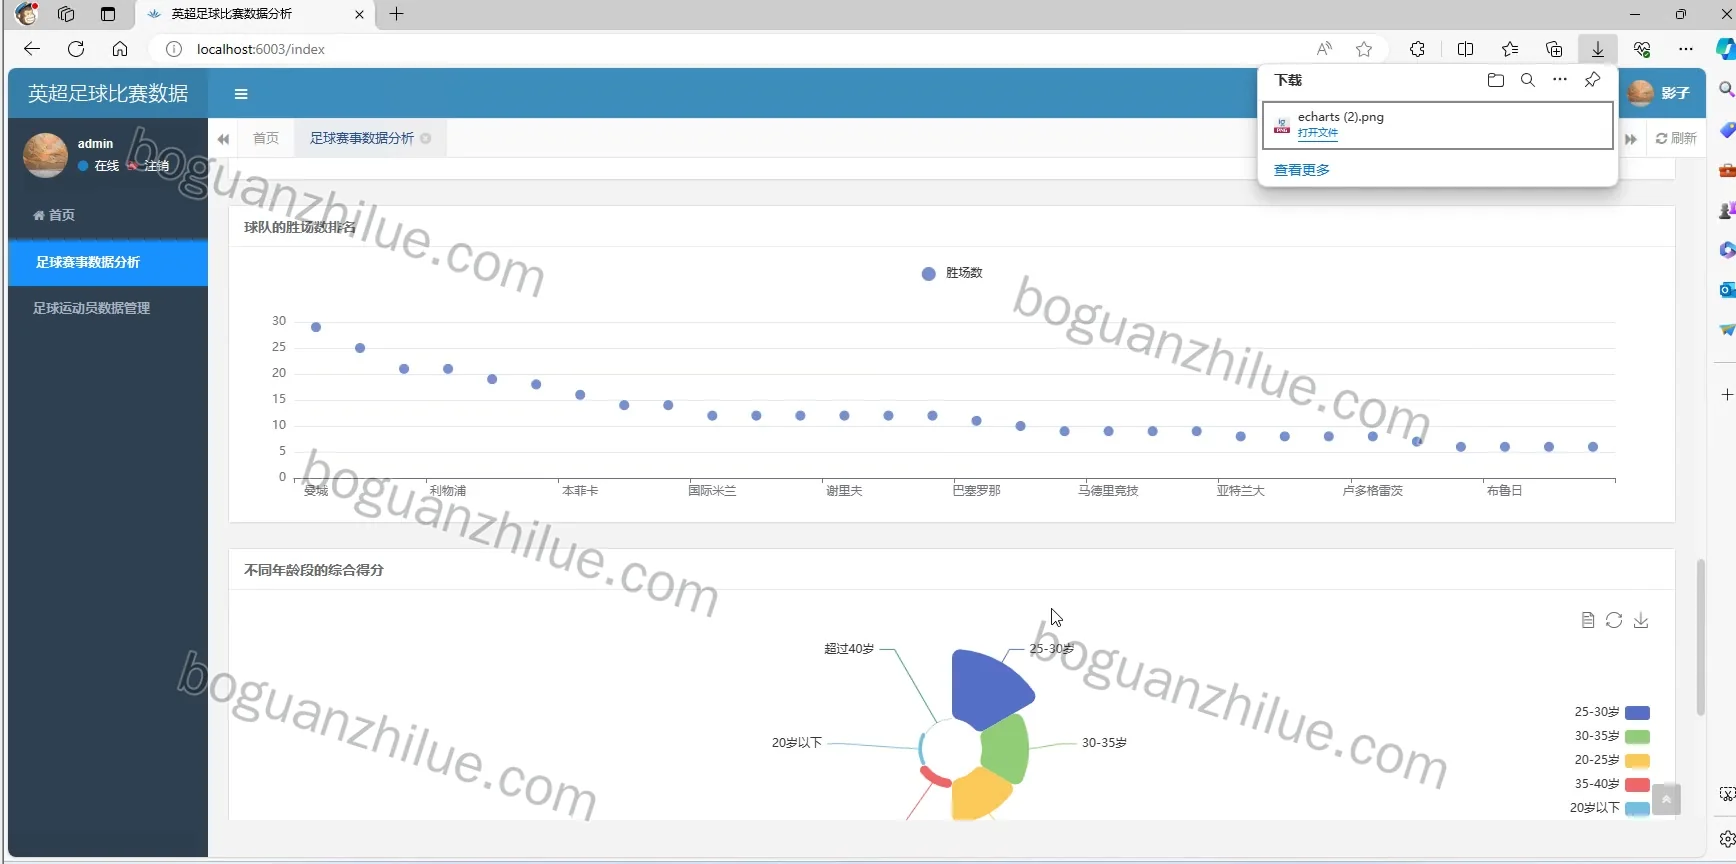Click the 查看更多 downloads link

tap(1302, 170)
